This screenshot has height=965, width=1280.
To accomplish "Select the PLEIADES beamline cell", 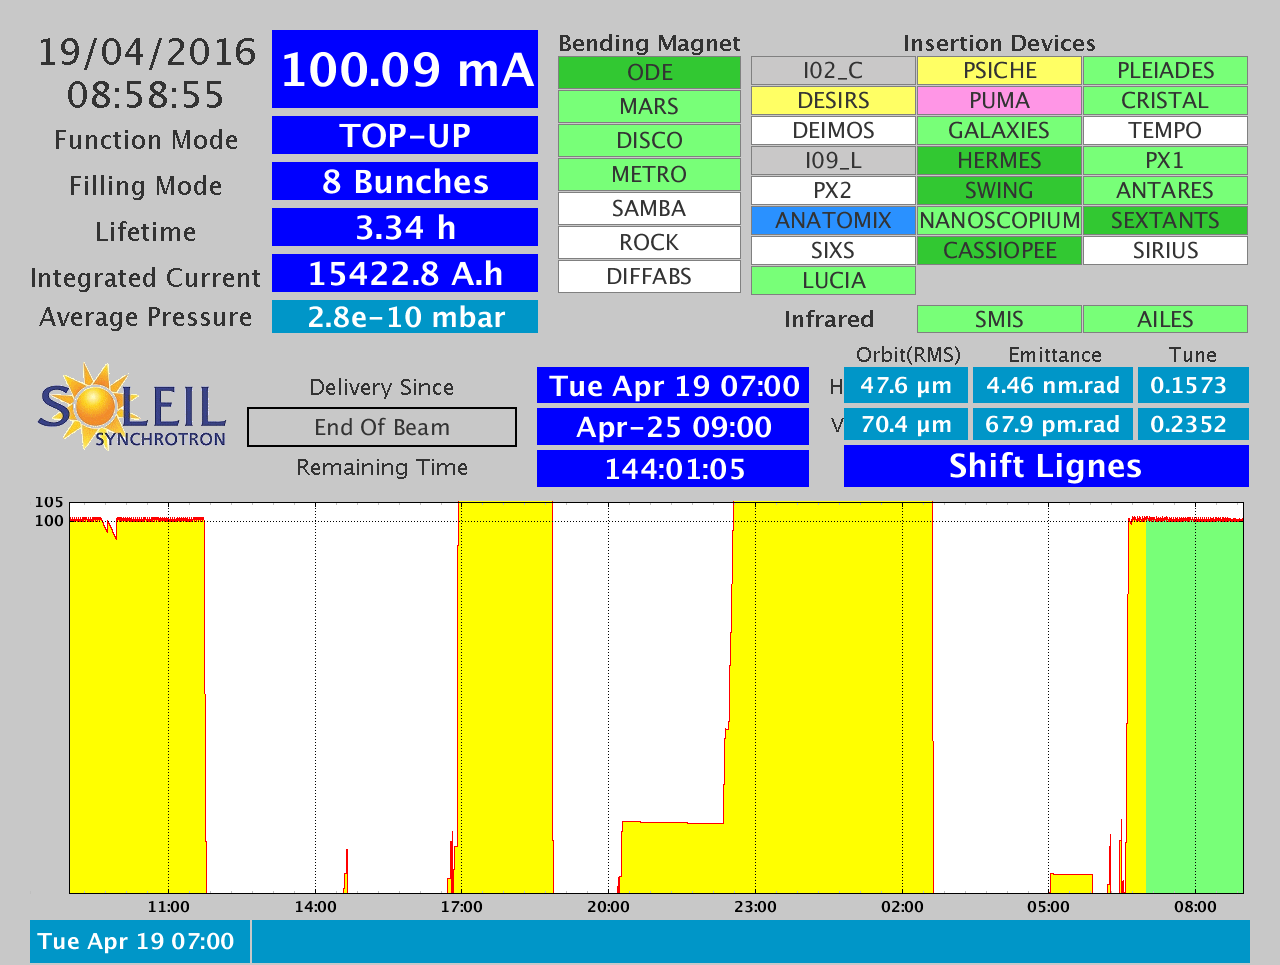I will point(1165,71).
